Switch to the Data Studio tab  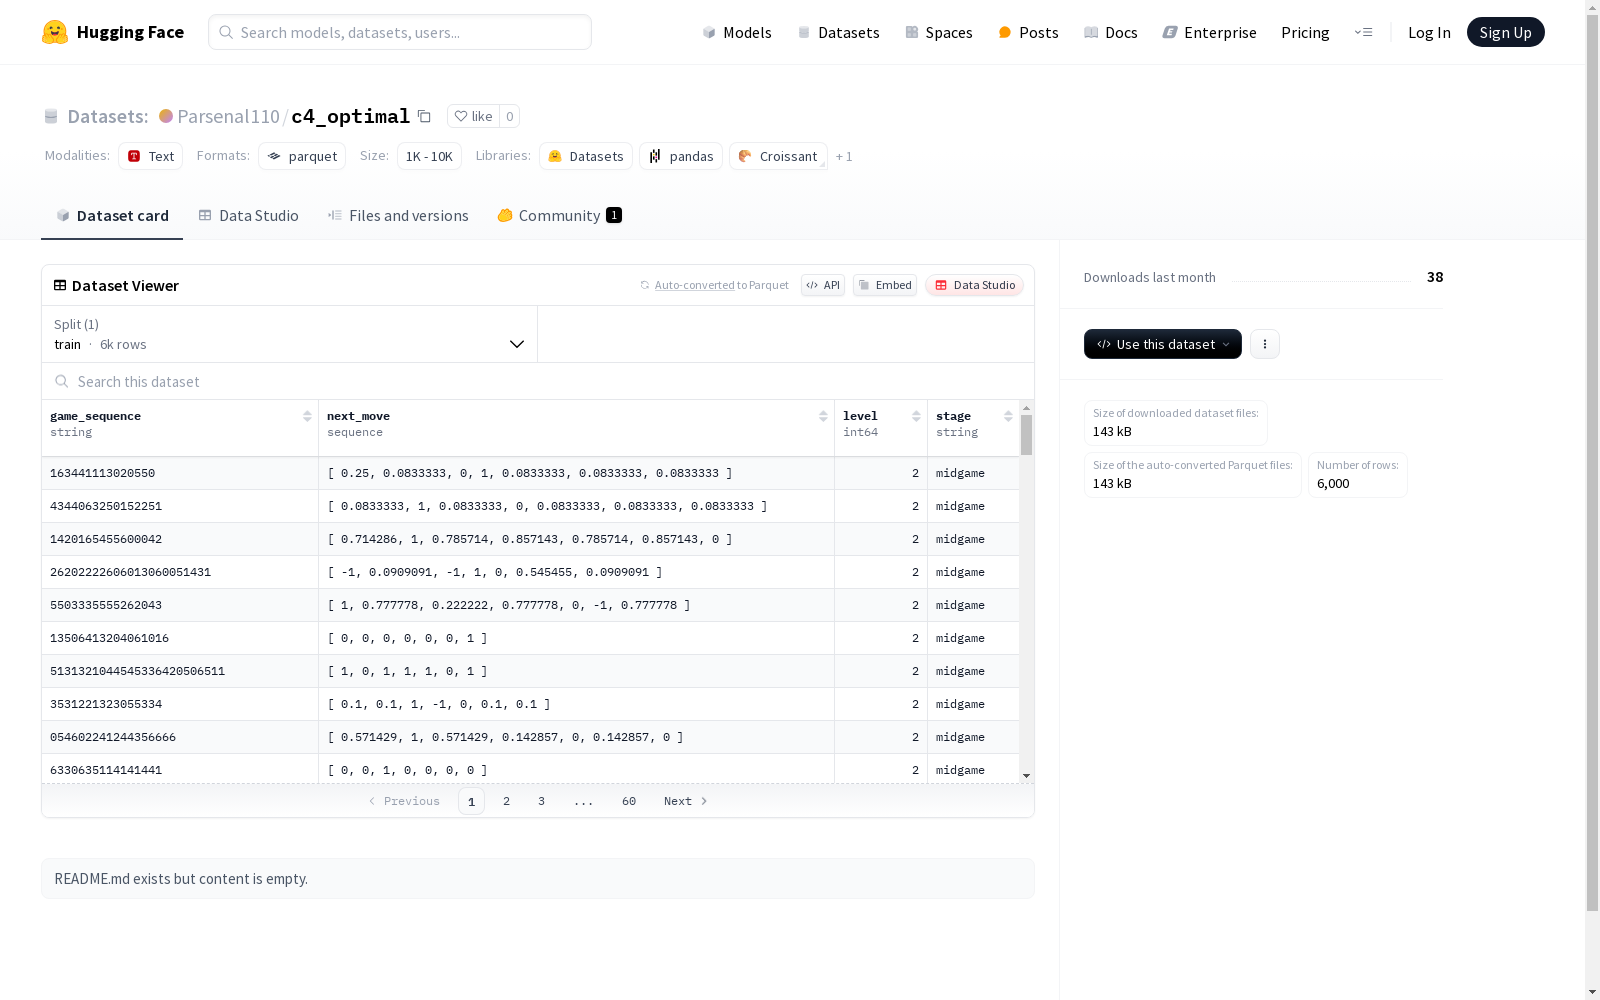point(249,216)
